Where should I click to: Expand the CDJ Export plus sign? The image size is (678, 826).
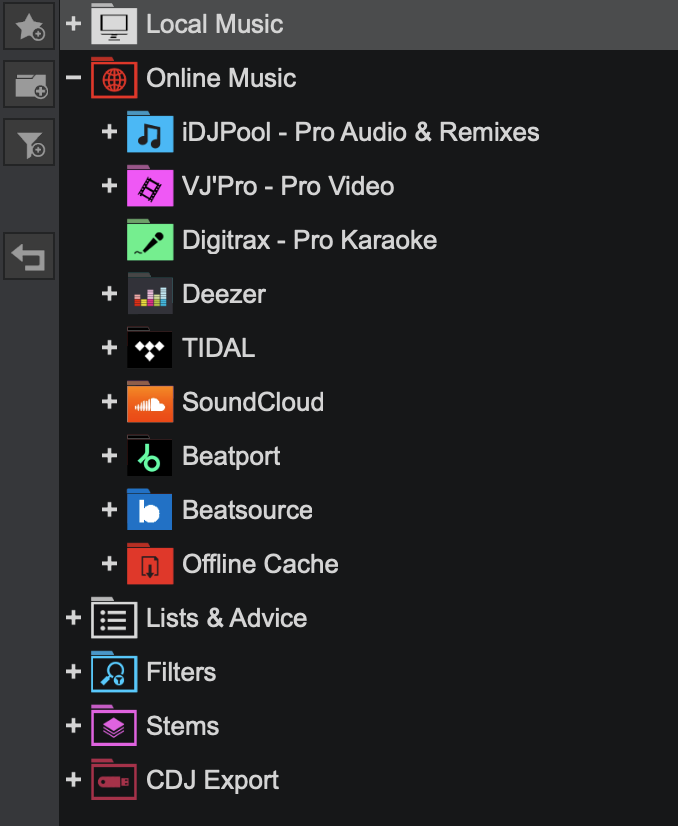pyautogui.click(x=73, y=780)
